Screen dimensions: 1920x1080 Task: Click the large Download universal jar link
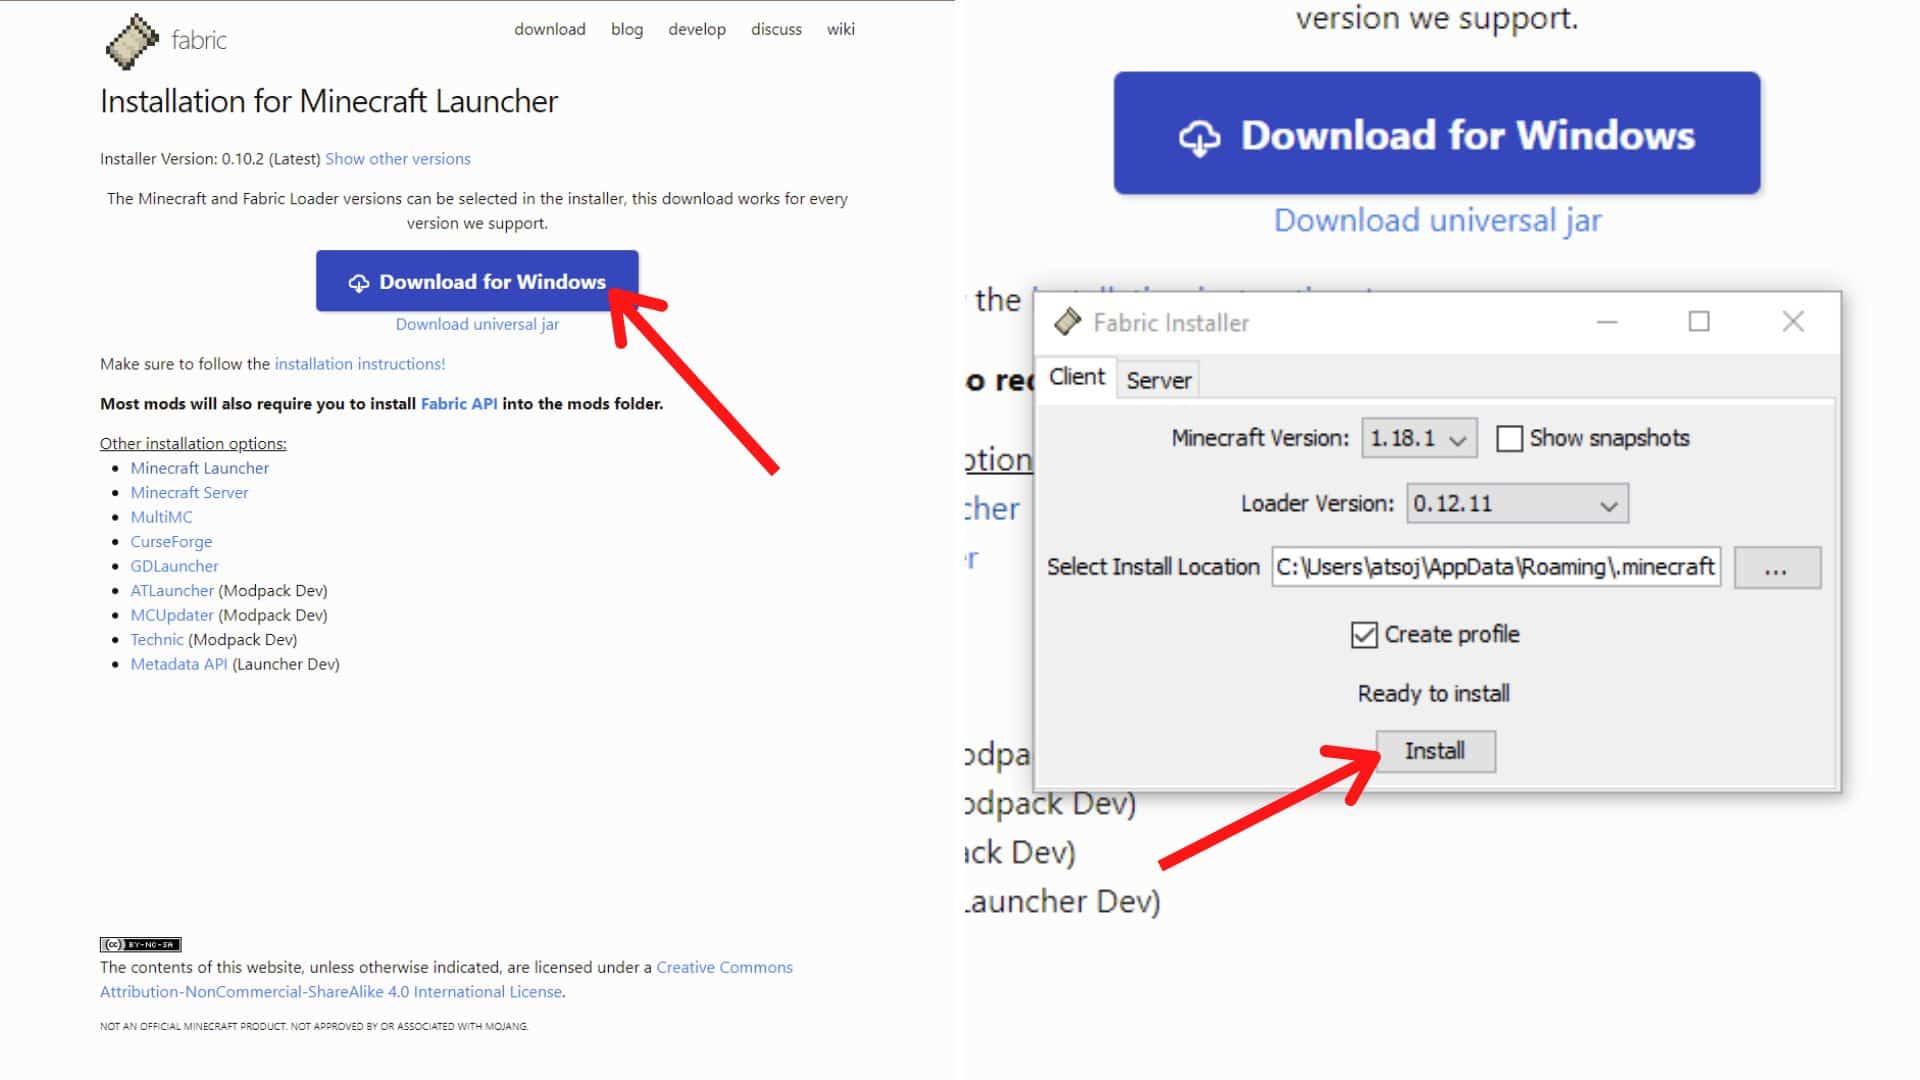pyautogui.click(x=1438, y=220)
